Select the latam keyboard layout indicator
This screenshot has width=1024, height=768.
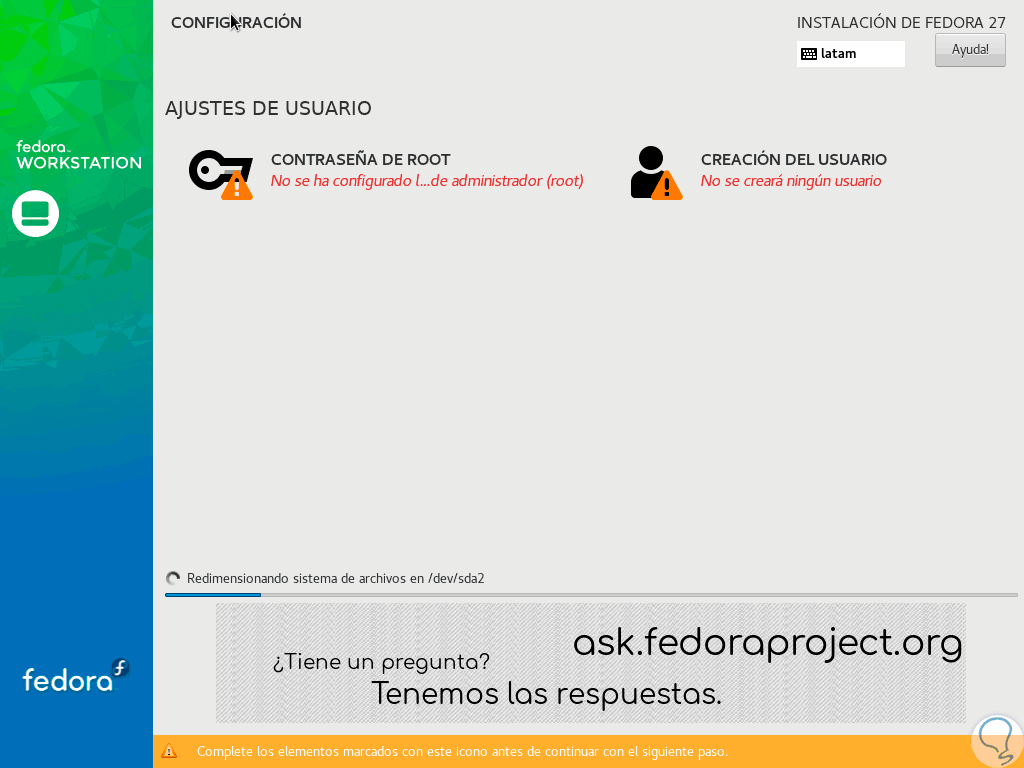850,54
